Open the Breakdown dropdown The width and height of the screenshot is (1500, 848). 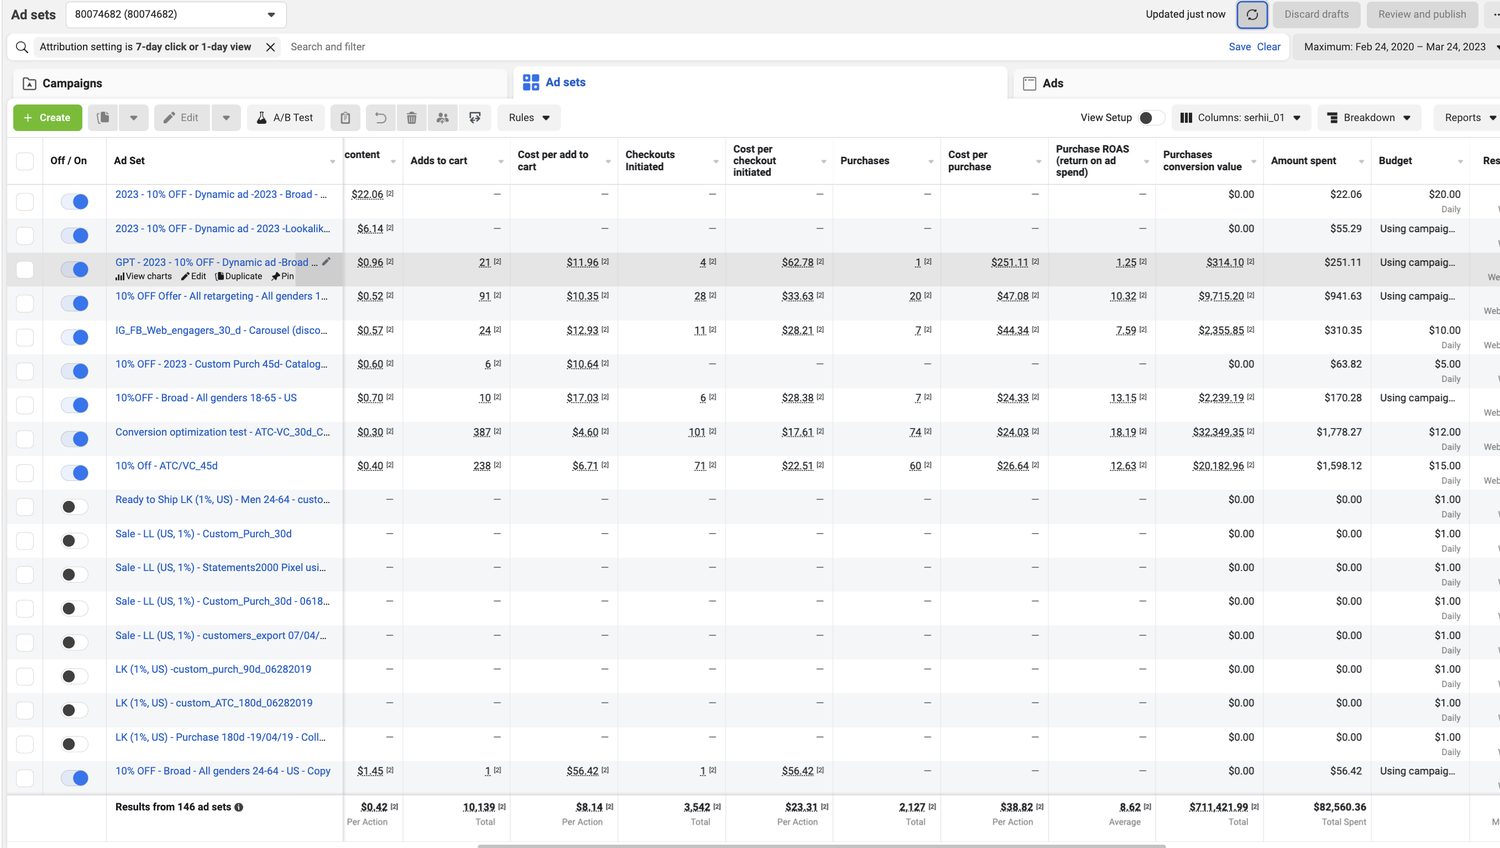click(1369, 118)
